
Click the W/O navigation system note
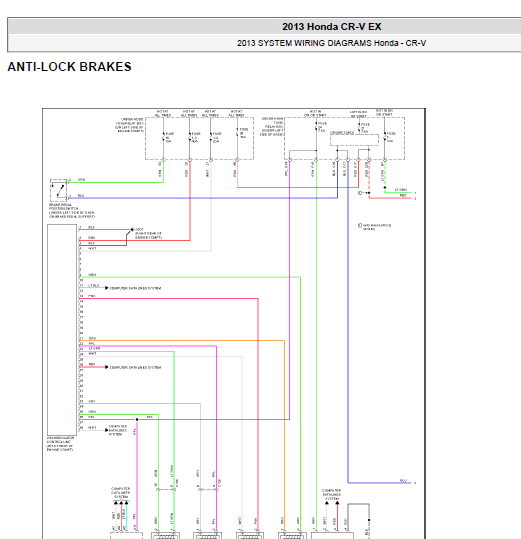tap(375, 227)
